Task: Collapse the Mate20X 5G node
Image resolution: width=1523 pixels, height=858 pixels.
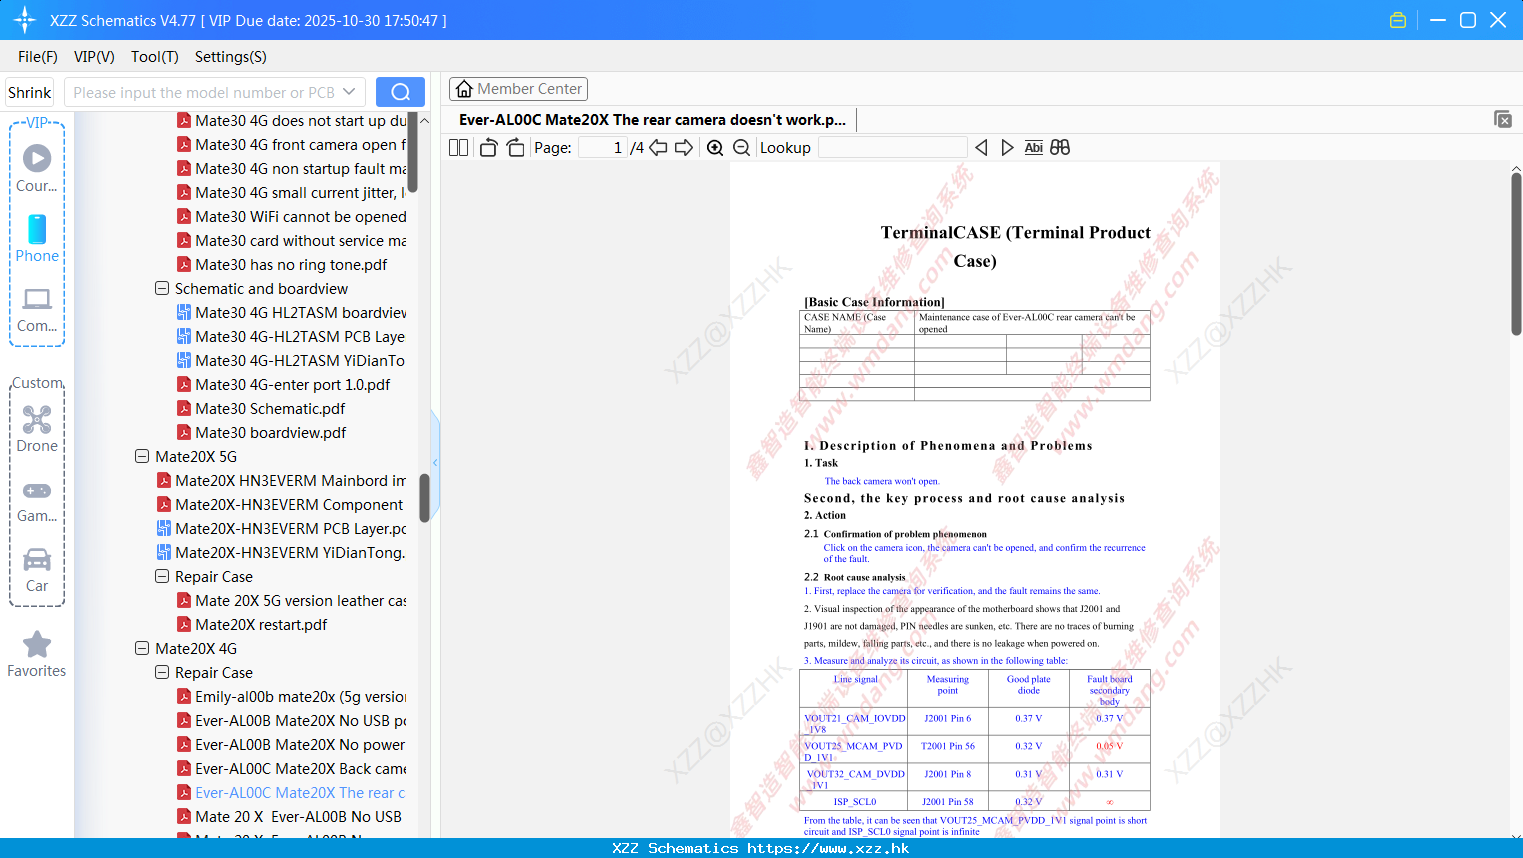Action: (142, 456)
